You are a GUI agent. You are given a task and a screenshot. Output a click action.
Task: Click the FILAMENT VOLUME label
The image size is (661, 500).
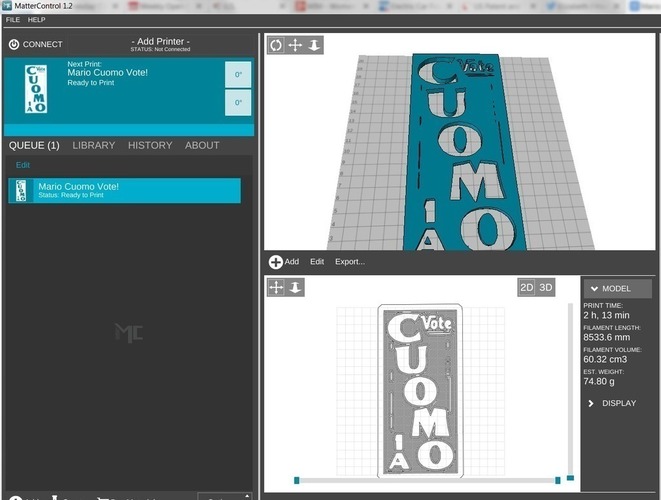point(613,349)
